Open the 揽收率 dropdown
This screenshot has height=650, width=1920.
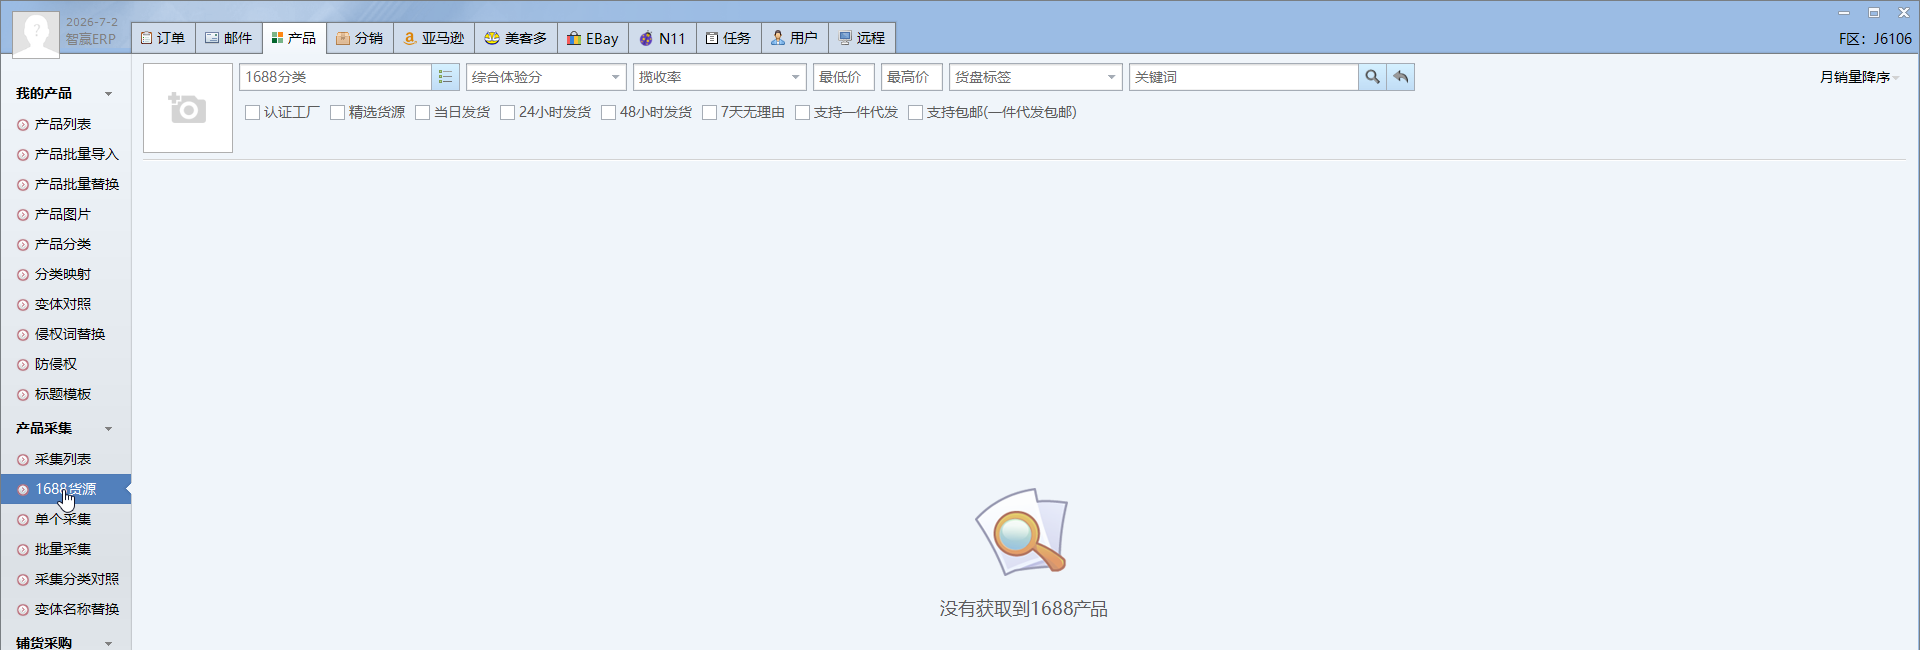pos(720,77)
